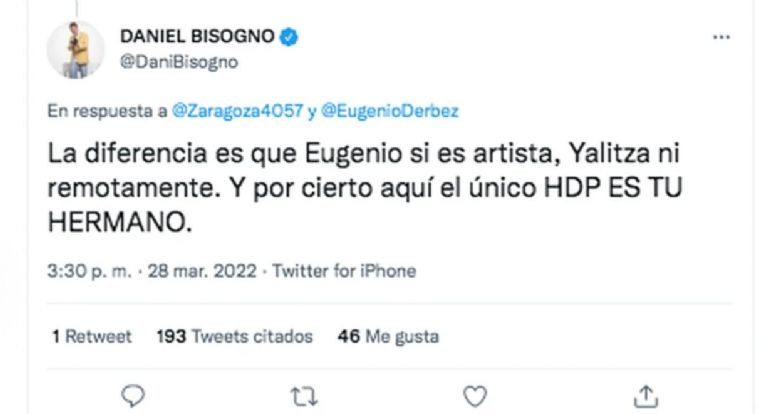Click the thread line above the avatar
The width and height of the screenshot is (768, 414).
(76, 7)
